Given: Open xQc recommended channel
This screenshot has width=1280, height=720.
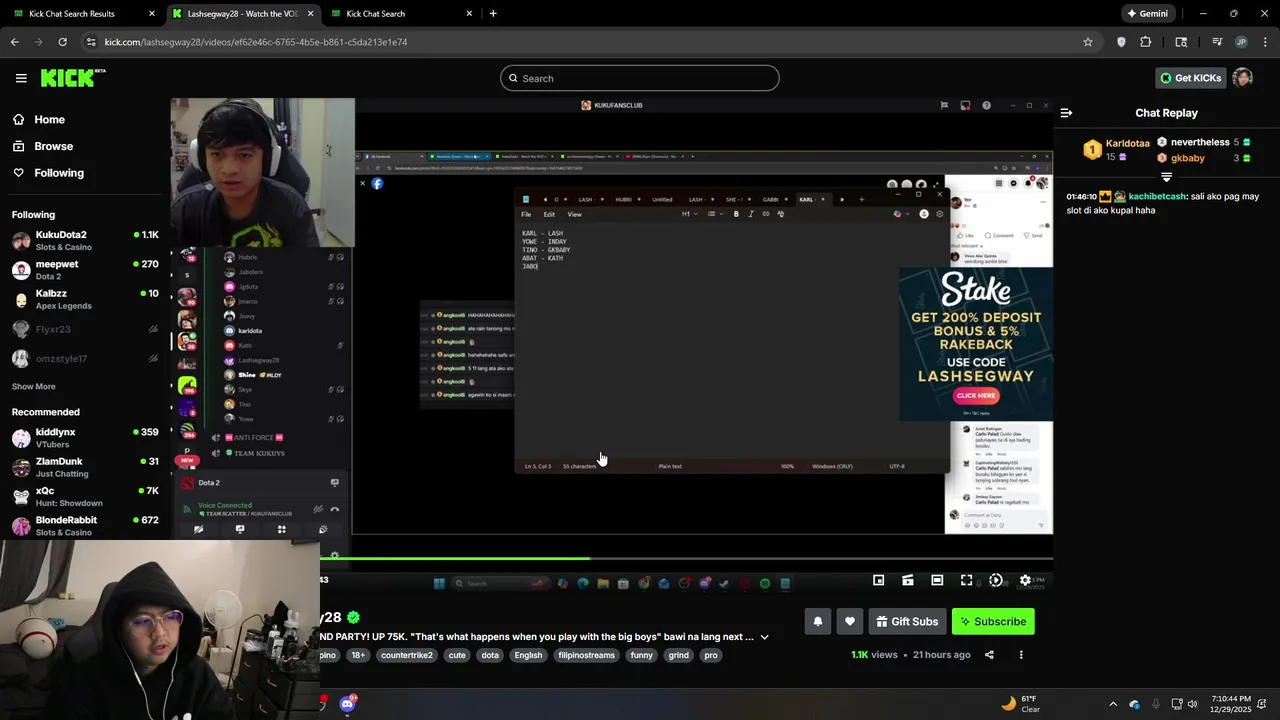Looking at the screenshot, I should 85,496.
